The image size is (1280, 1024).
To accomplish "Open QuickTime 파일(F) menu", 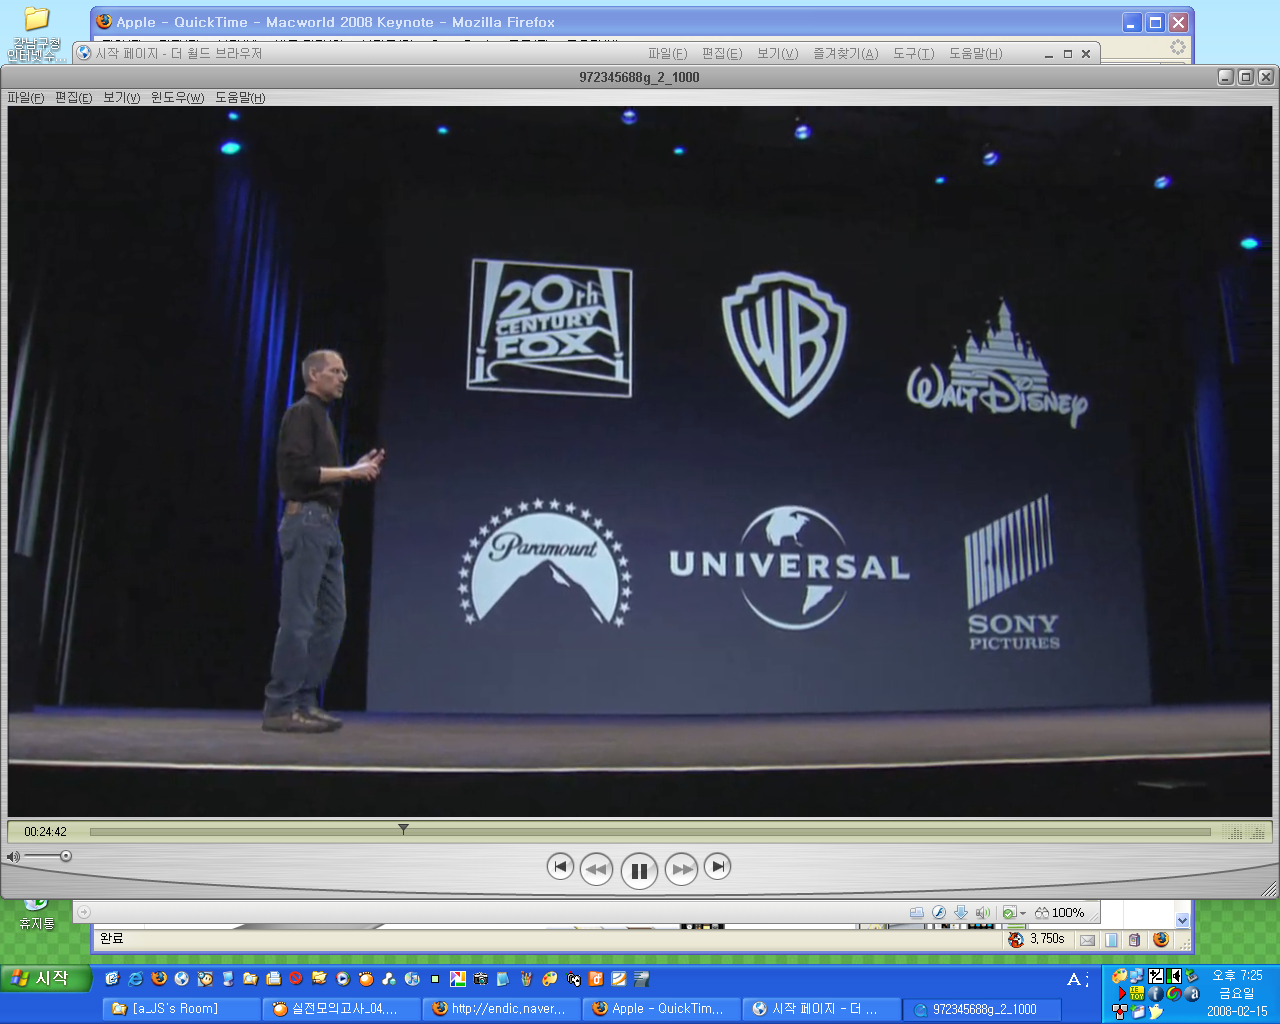I will 26,98.
